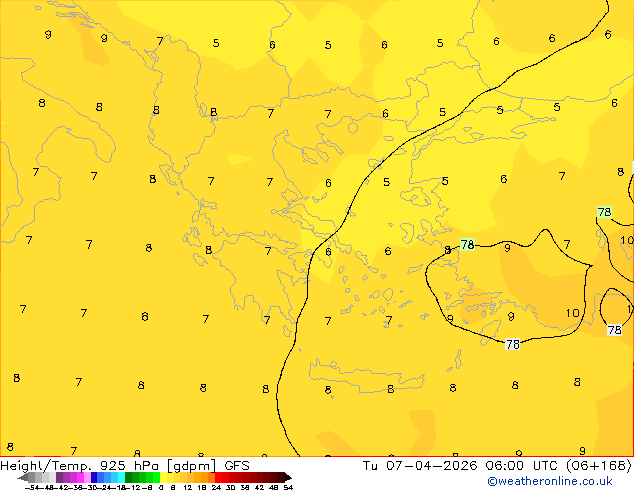Click the '10' value inside the large 78 contour
This screenshot has width=634, height=490.
coord(572,313)
